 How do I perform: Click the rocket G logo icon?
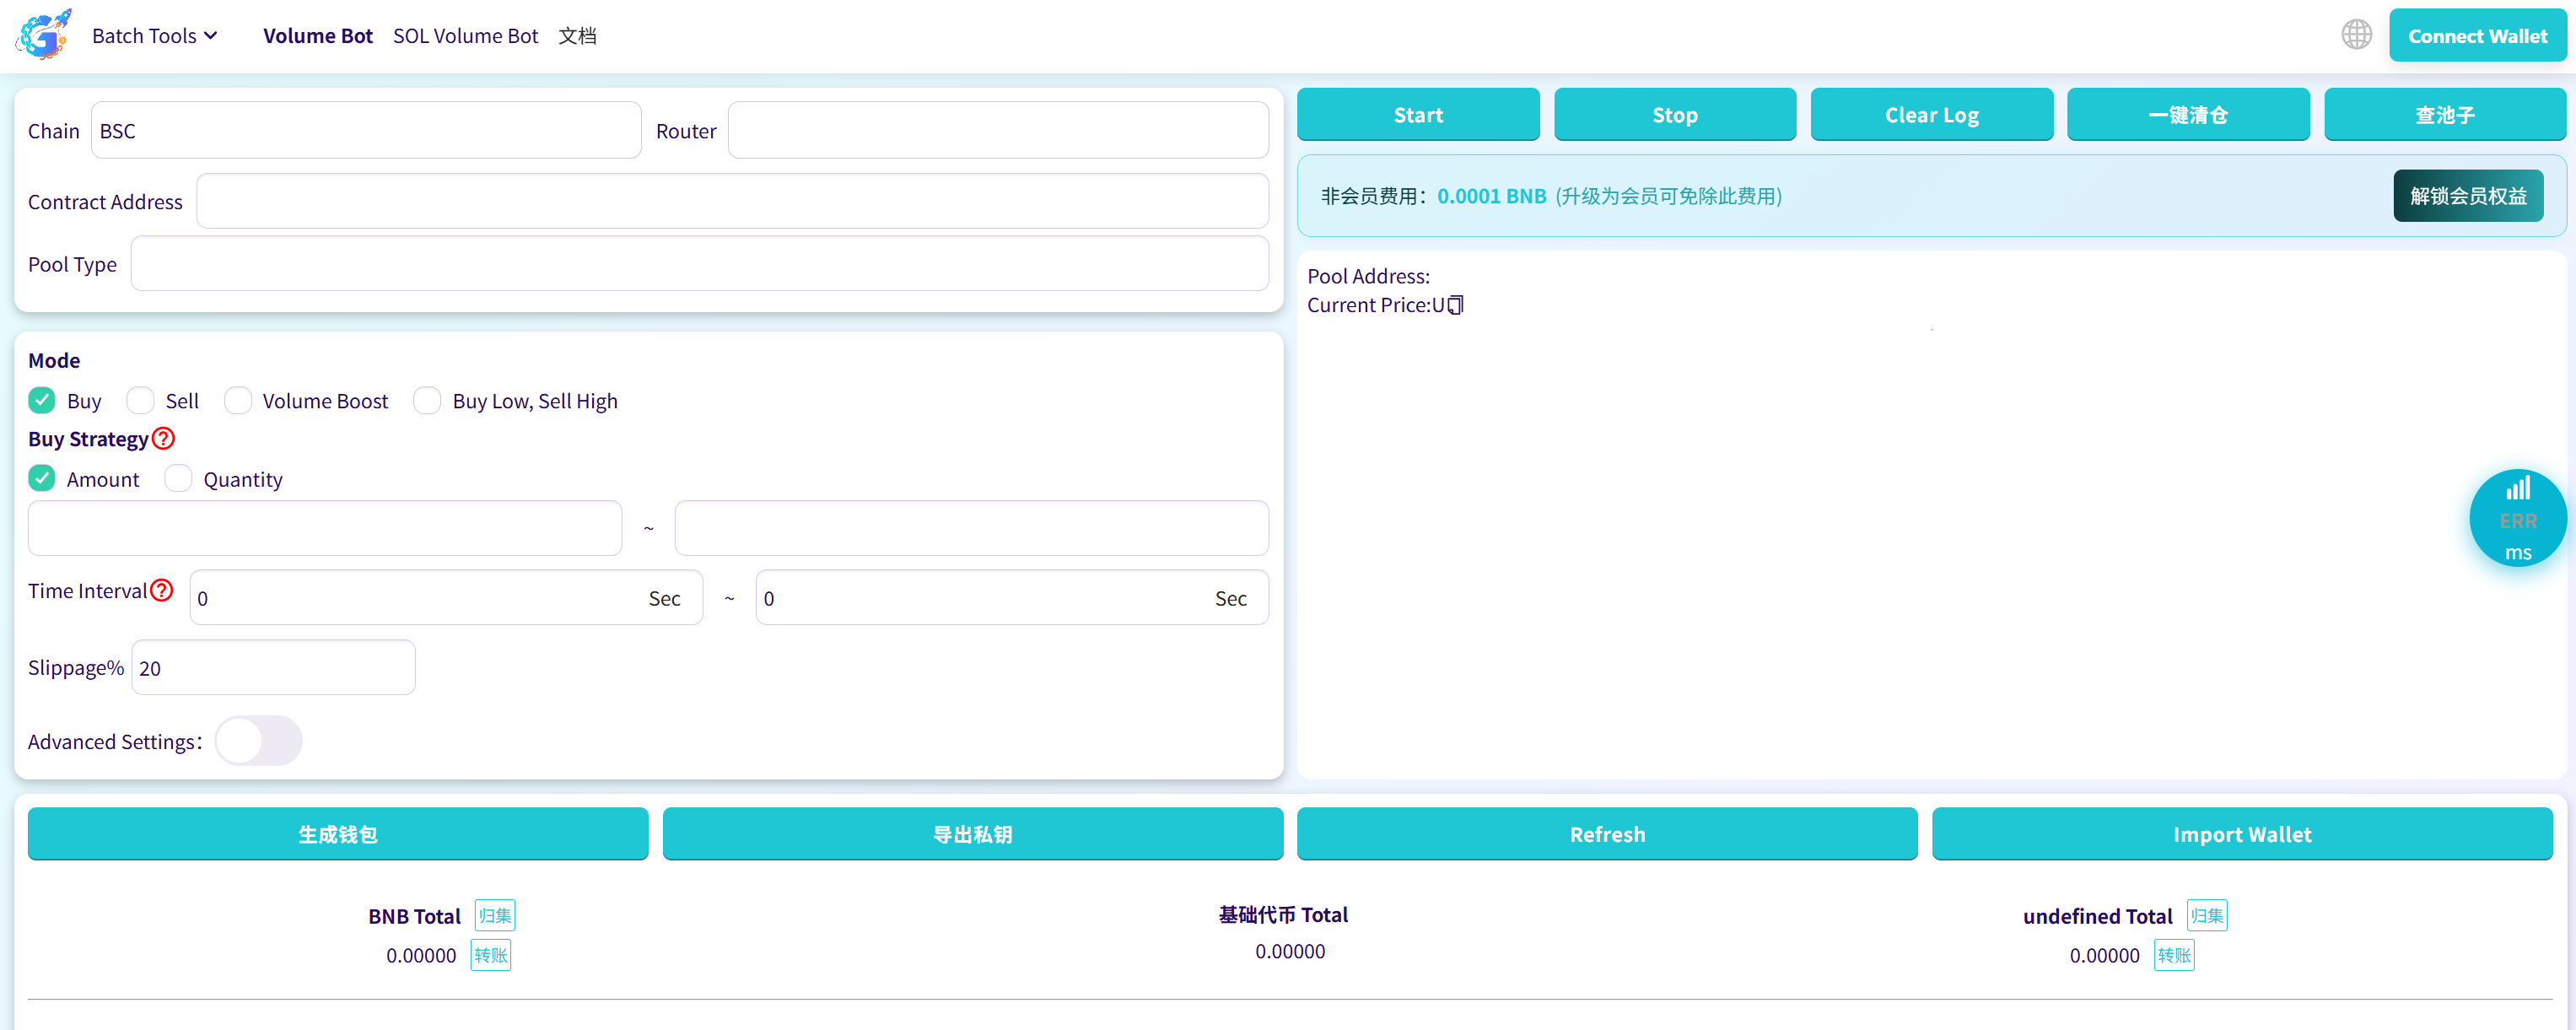point(43,35)
